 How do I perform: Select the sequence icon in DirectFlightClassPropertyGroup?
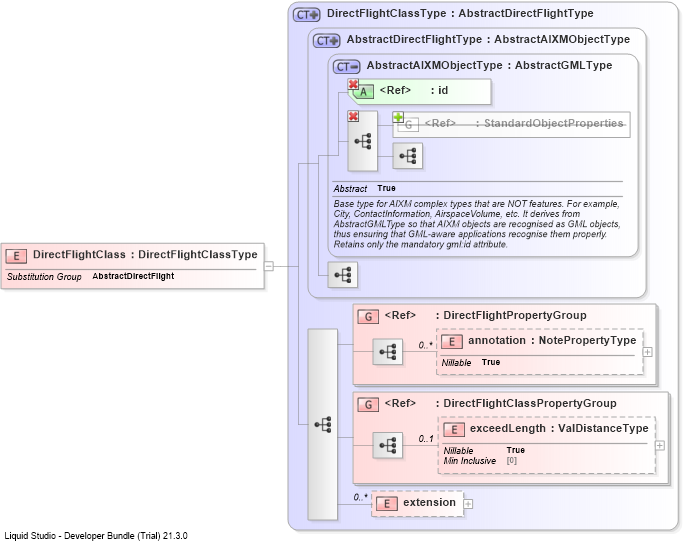(x=388, y=445)
